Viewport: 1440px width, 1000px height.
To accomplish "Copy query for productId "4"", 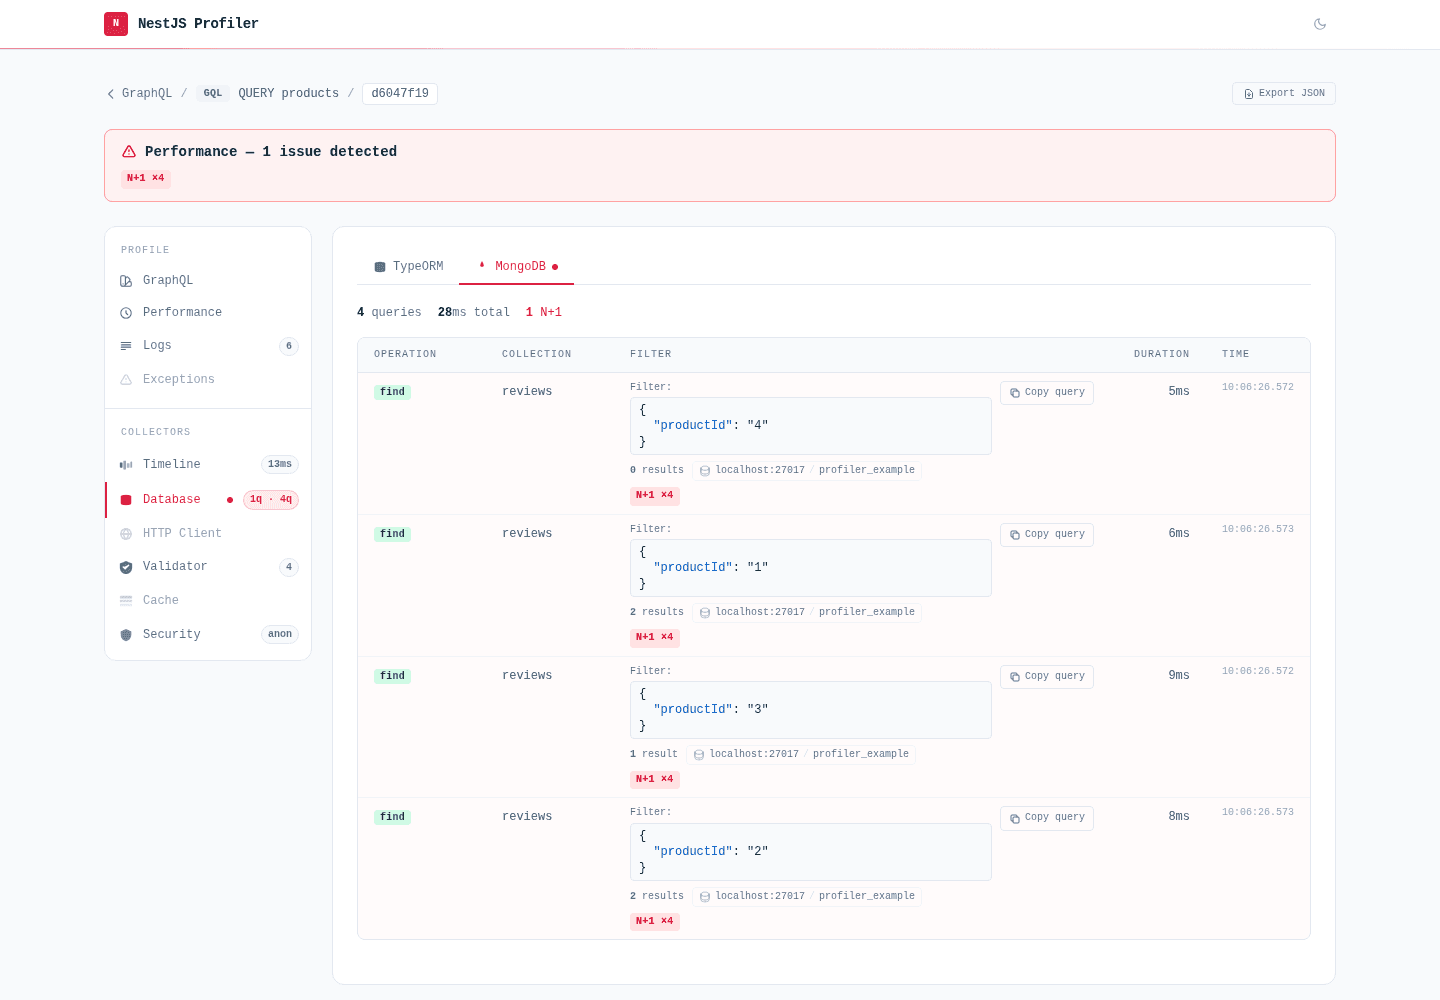I will click(1047, 393).
